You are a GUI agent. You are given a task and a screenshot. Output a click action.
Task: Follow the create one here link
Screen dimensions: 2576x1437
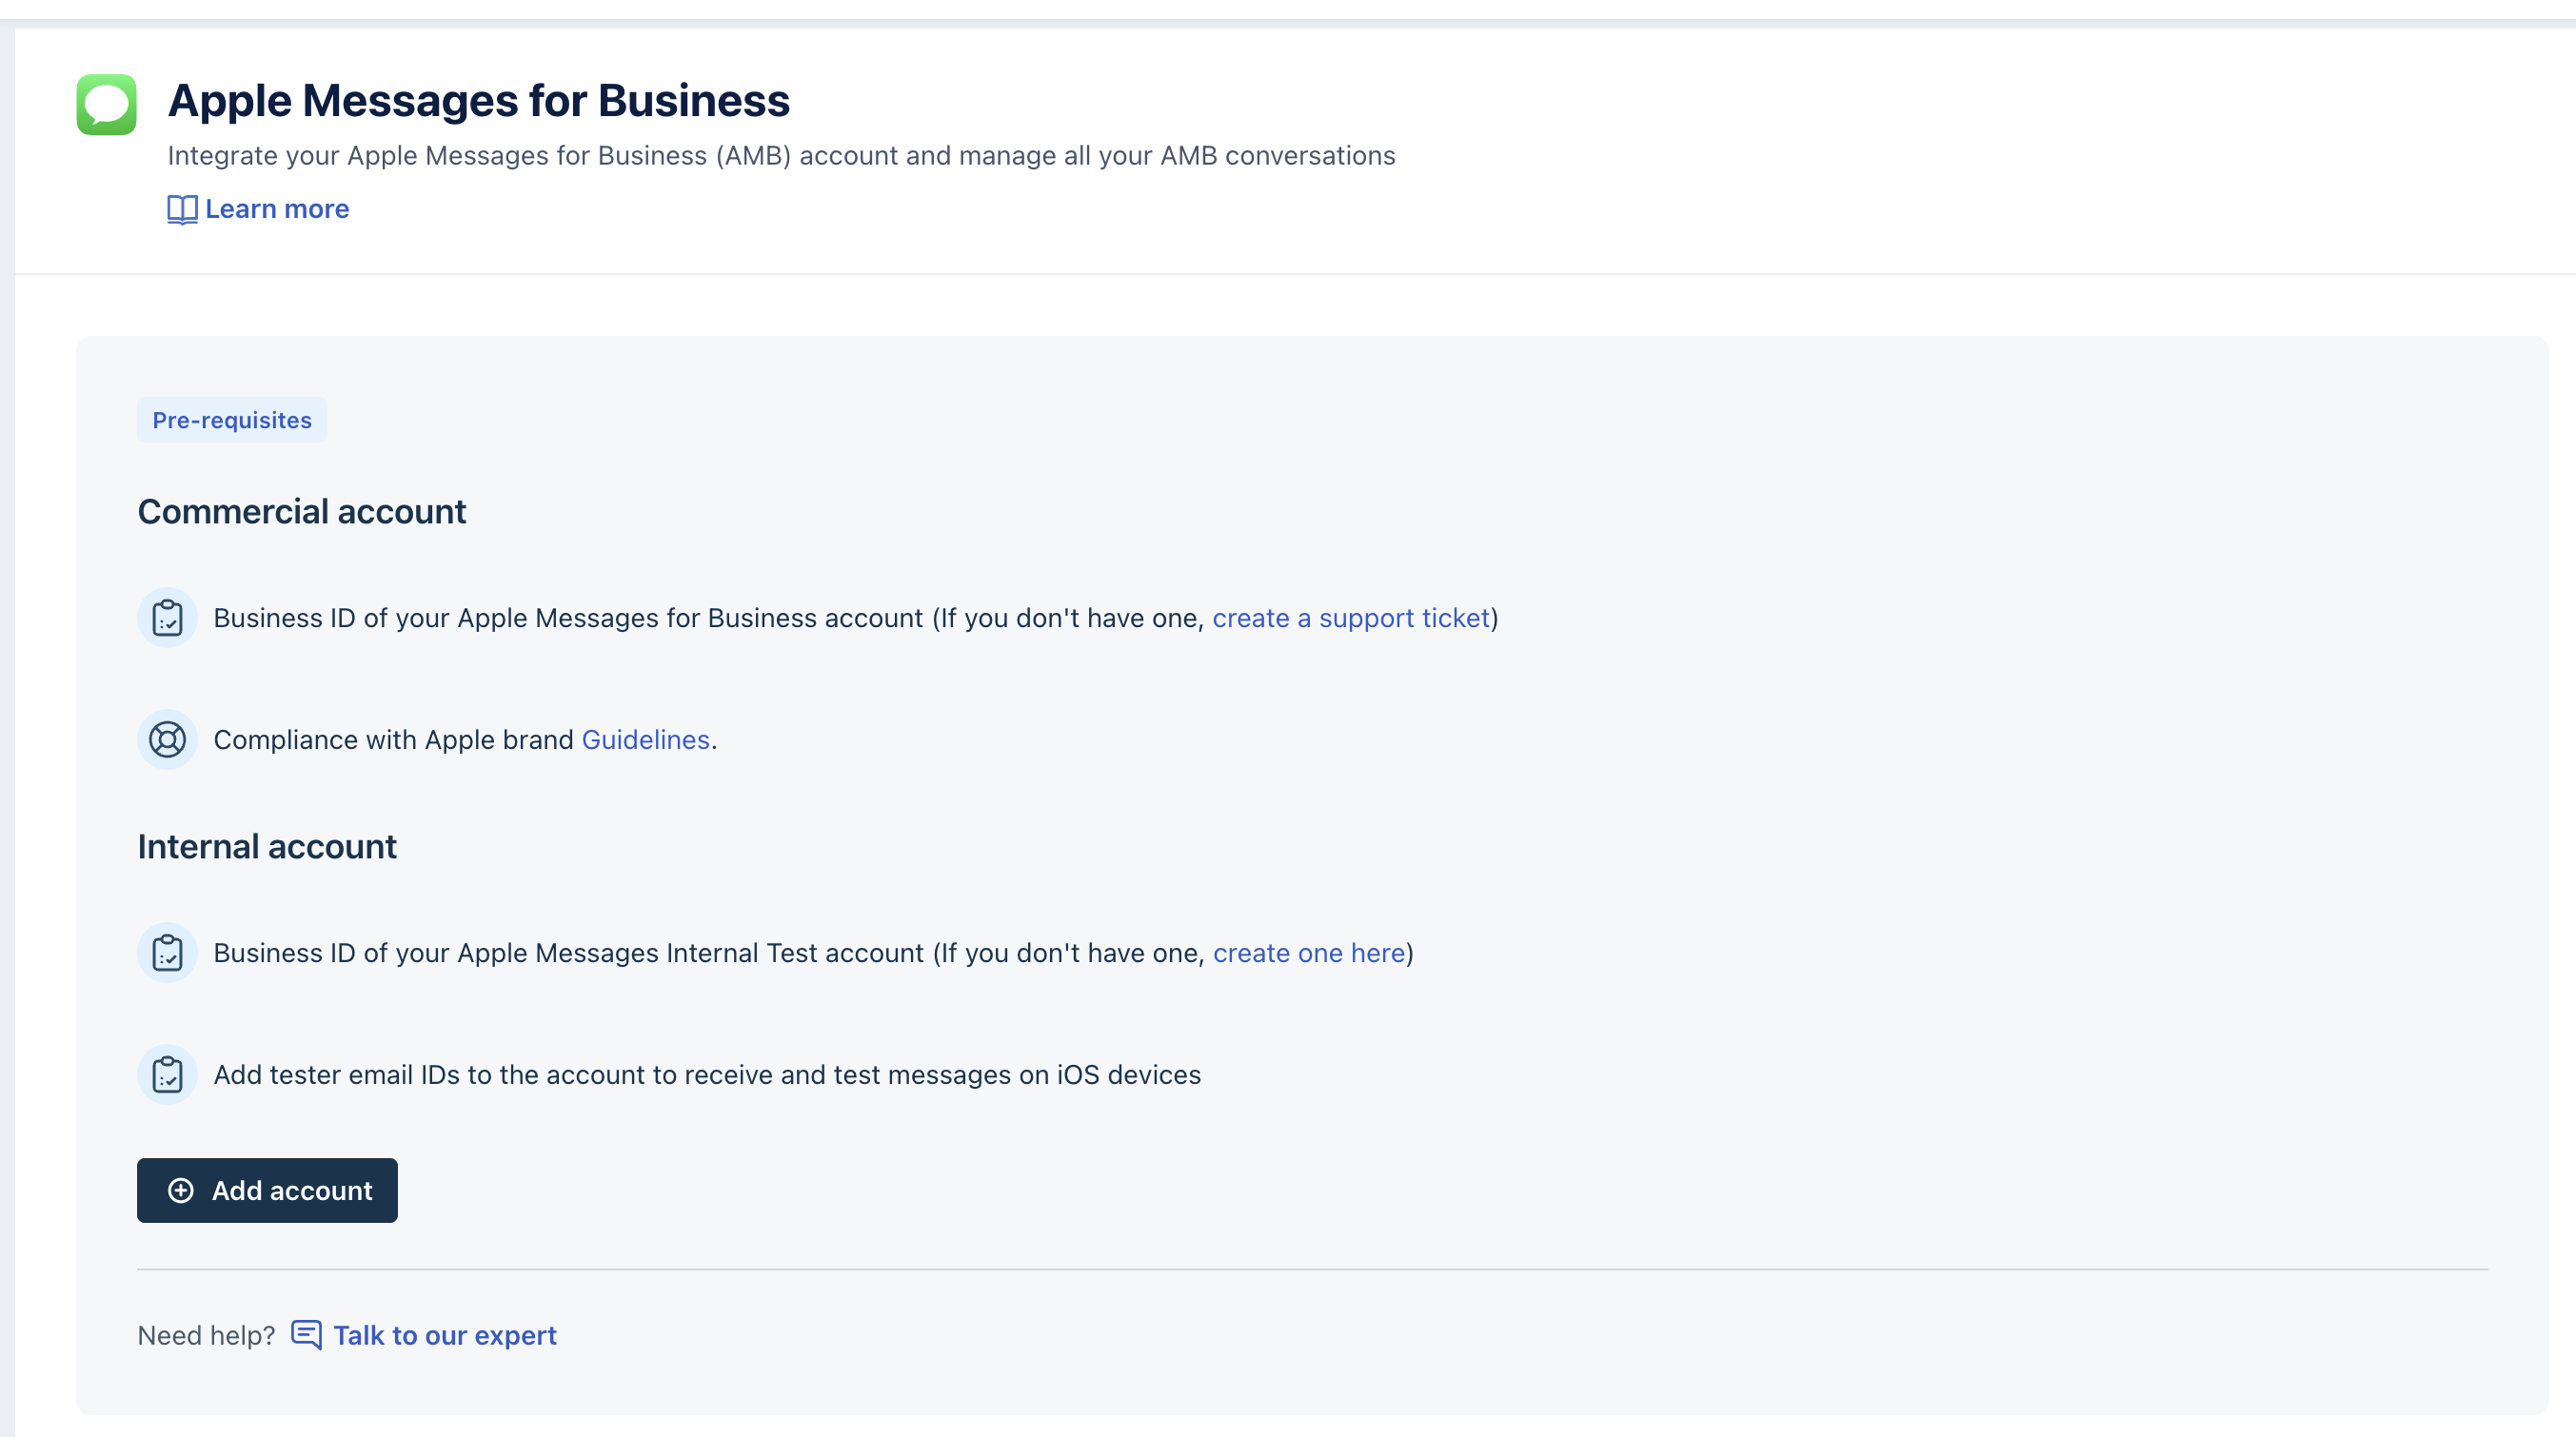[1309, 953]
